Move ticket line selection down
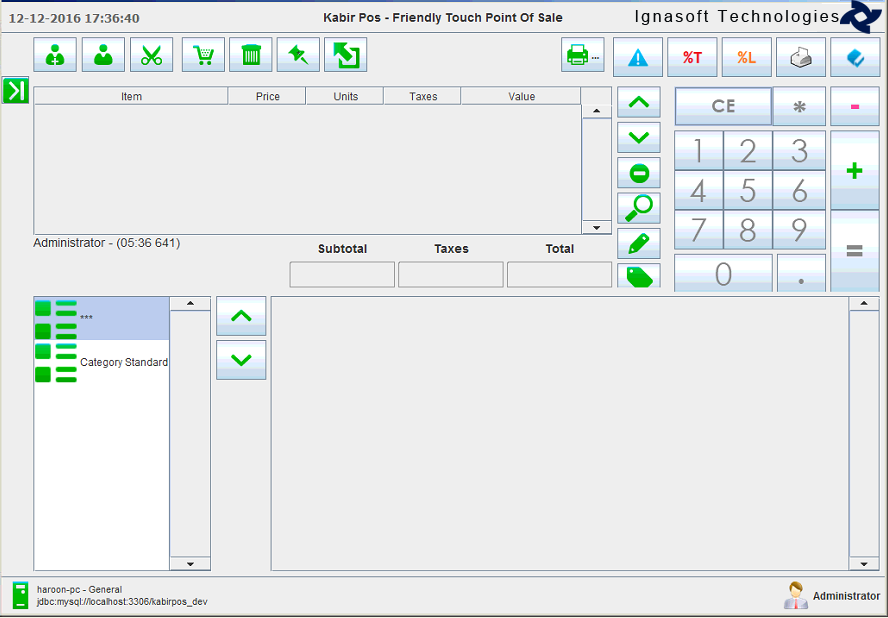Image resolution: width=888 pixels, height=618 pixels. [x=639, y=138]
